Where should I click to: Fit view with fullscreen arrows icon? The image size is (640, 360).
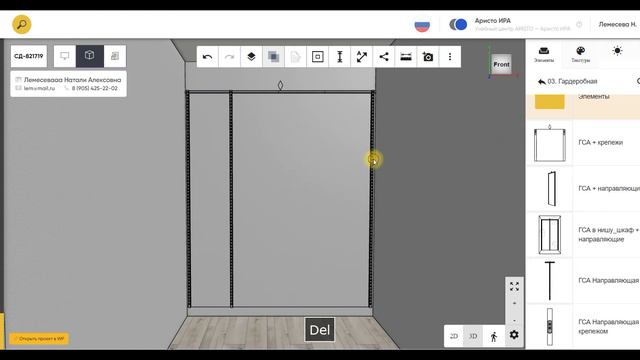(x=514, y=287)
